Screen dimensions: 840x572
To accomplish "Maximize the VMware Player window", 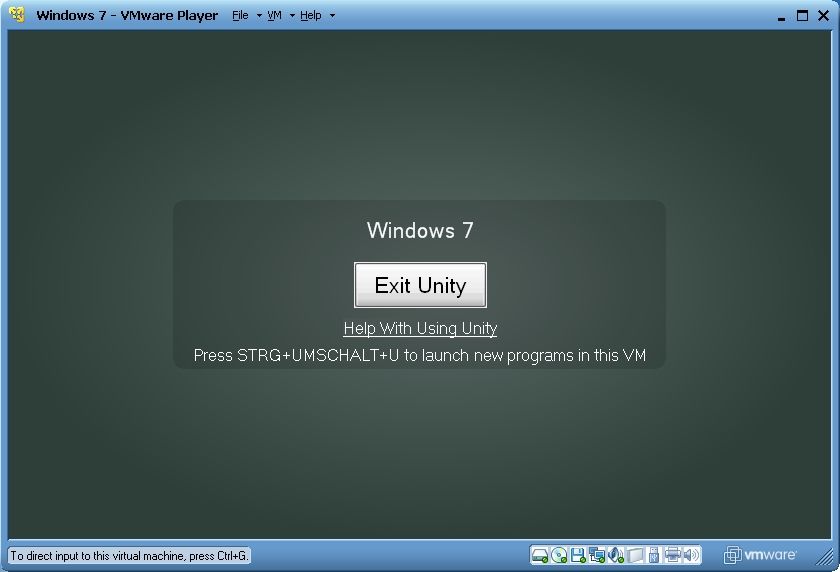I will [802, 16].
